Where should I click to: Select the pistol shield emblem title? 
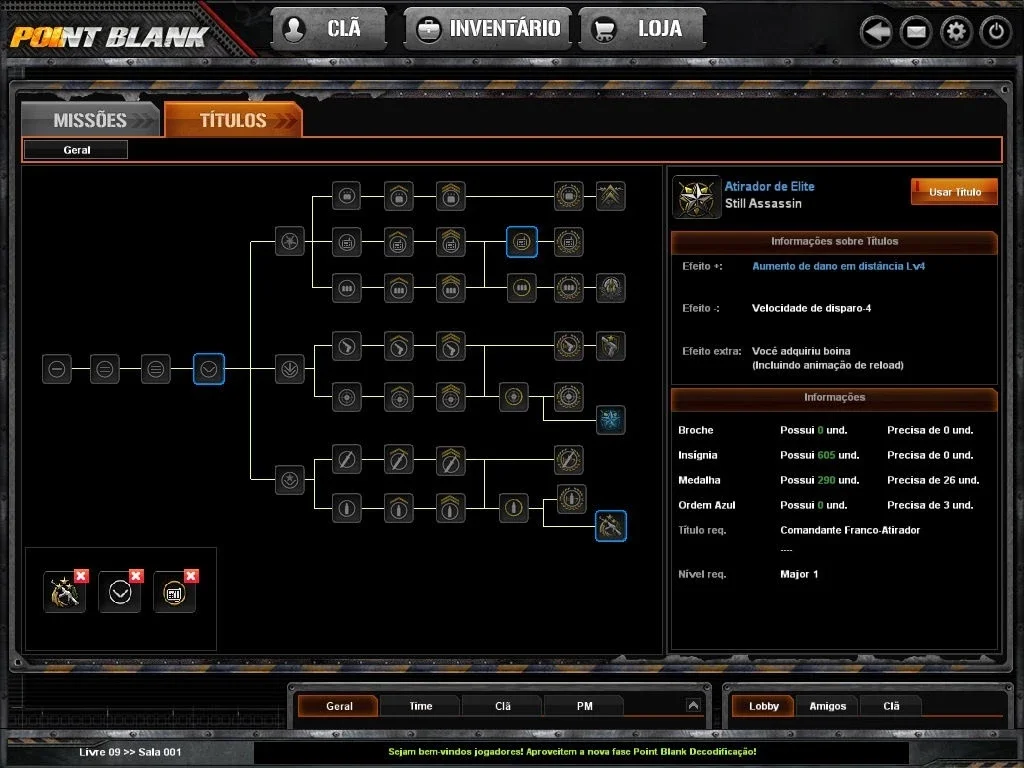pos(611,346)
